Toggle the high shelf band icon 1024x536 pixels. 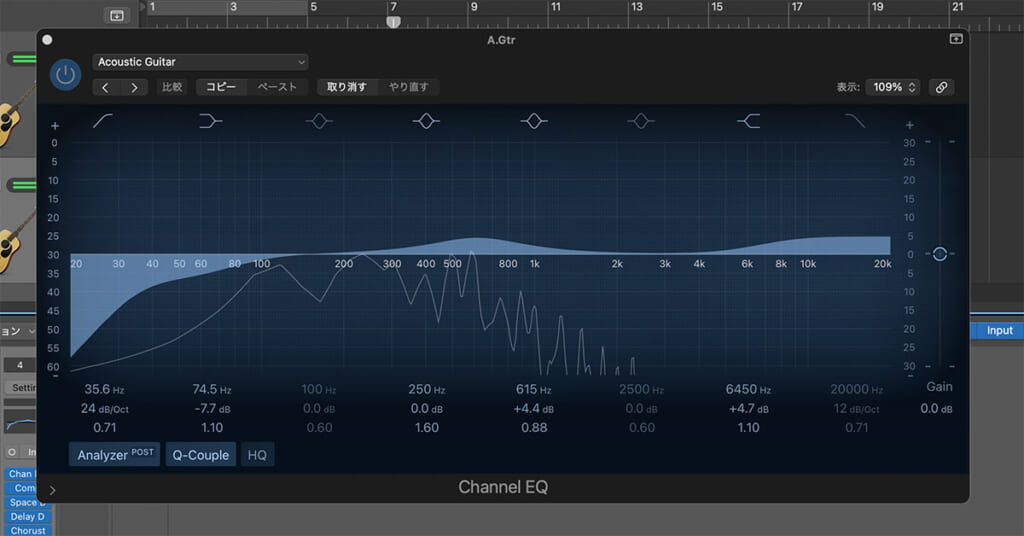[749, 122]
